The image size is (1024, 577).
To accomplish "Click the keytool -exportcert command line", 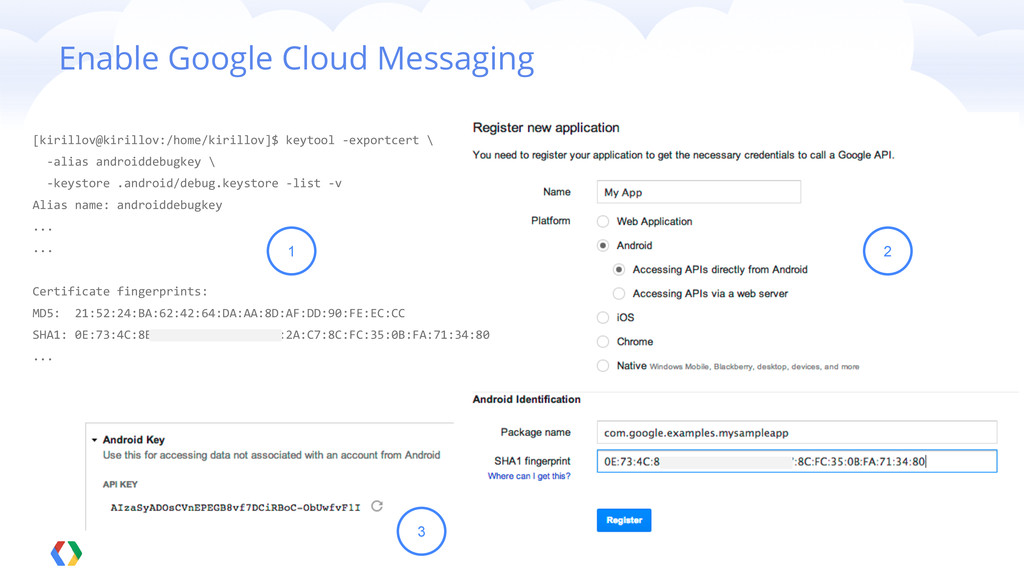I will (232, 140).
